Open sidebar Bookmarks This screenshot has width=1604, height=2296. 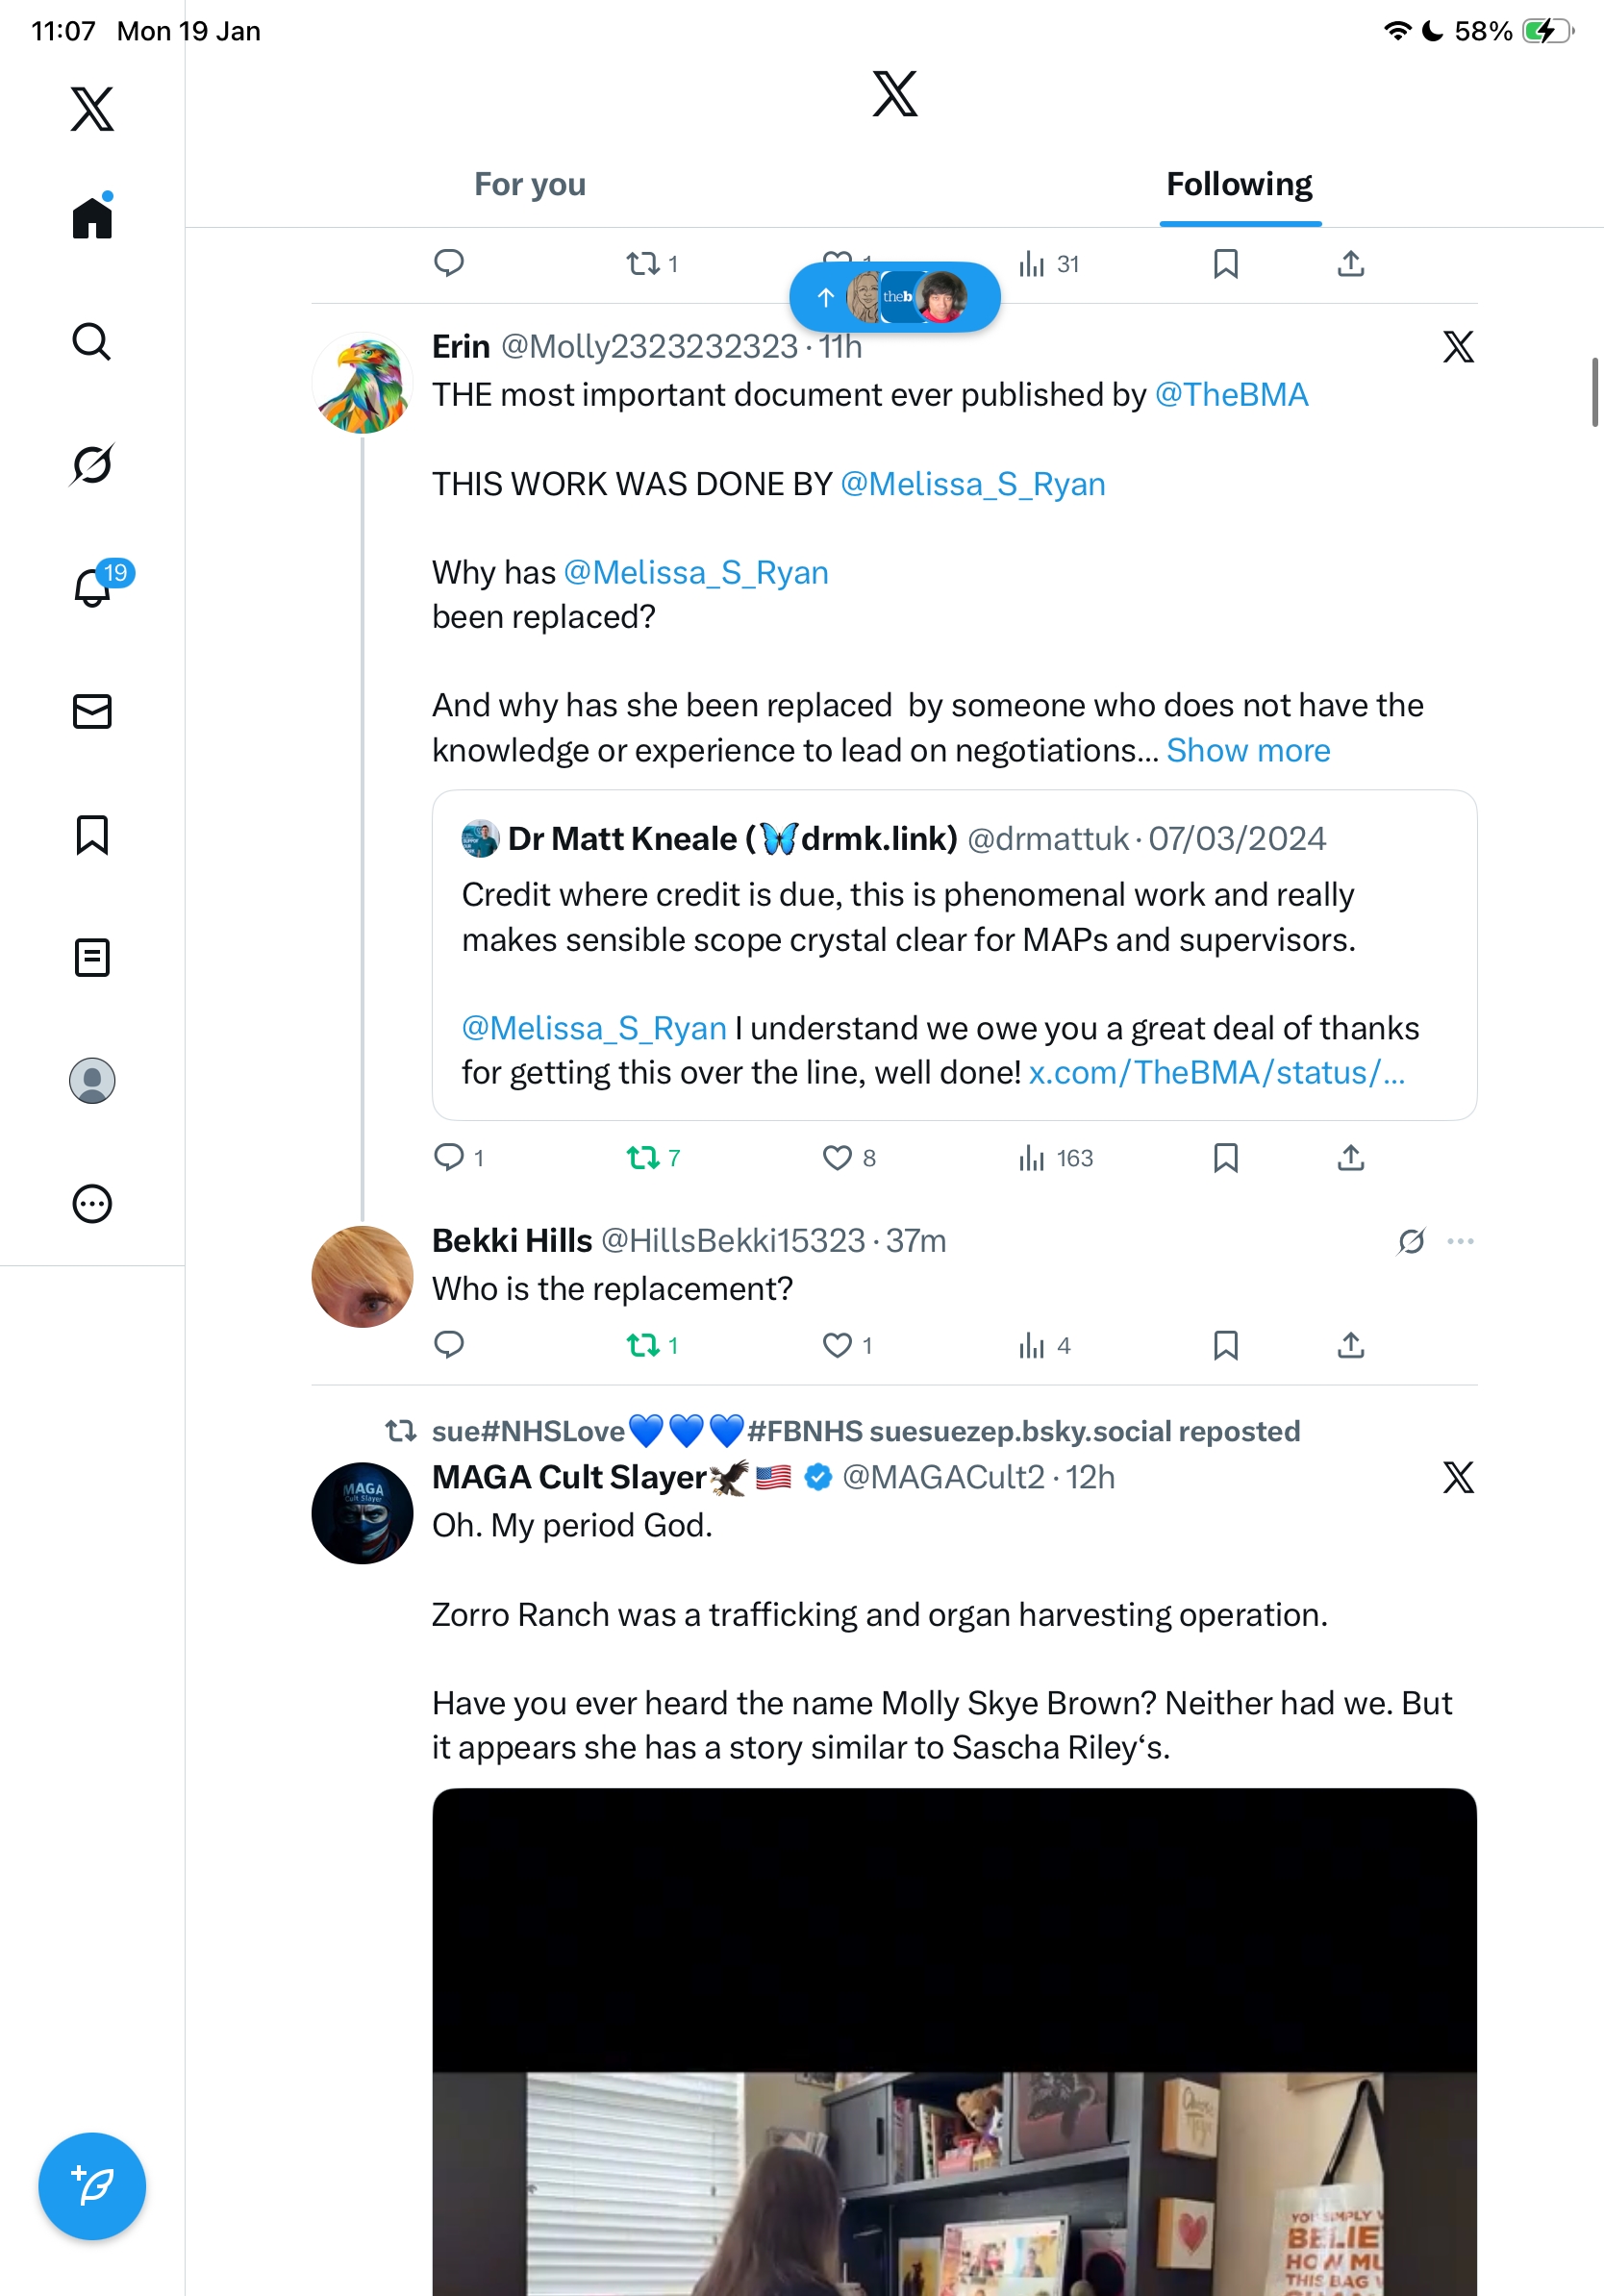pyautogui.click(x=92, y=835)
